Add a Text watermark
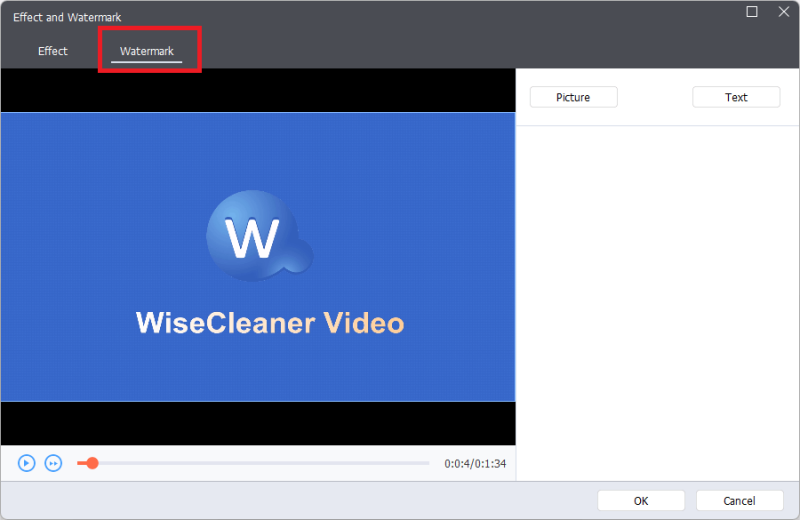 click(736, 97)
